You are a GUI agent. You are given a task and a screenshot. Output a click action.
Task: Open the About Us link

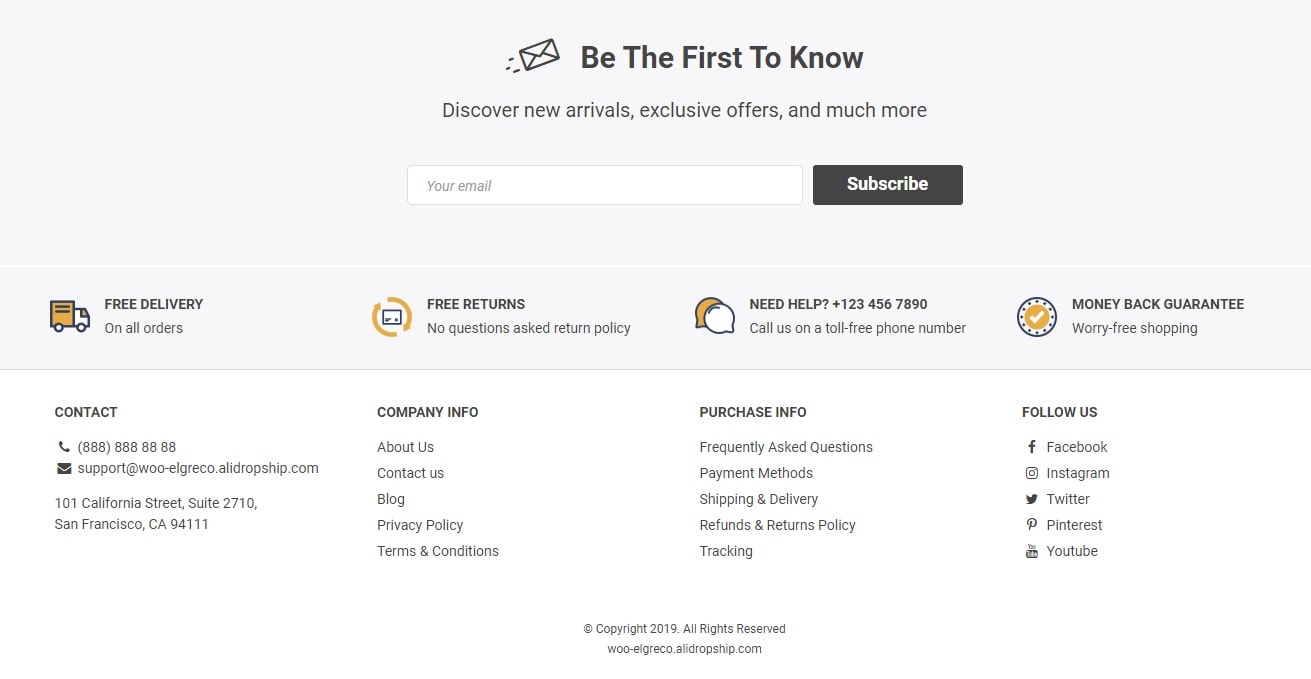405,447
